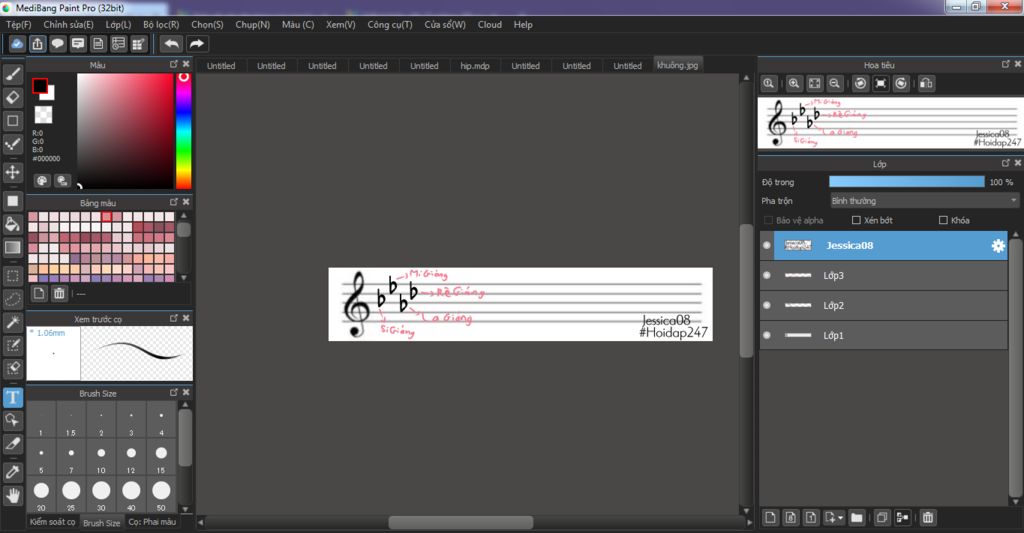Undock the Màu panel
This screenshot has height=533, width=1024.
pos(174,64)
